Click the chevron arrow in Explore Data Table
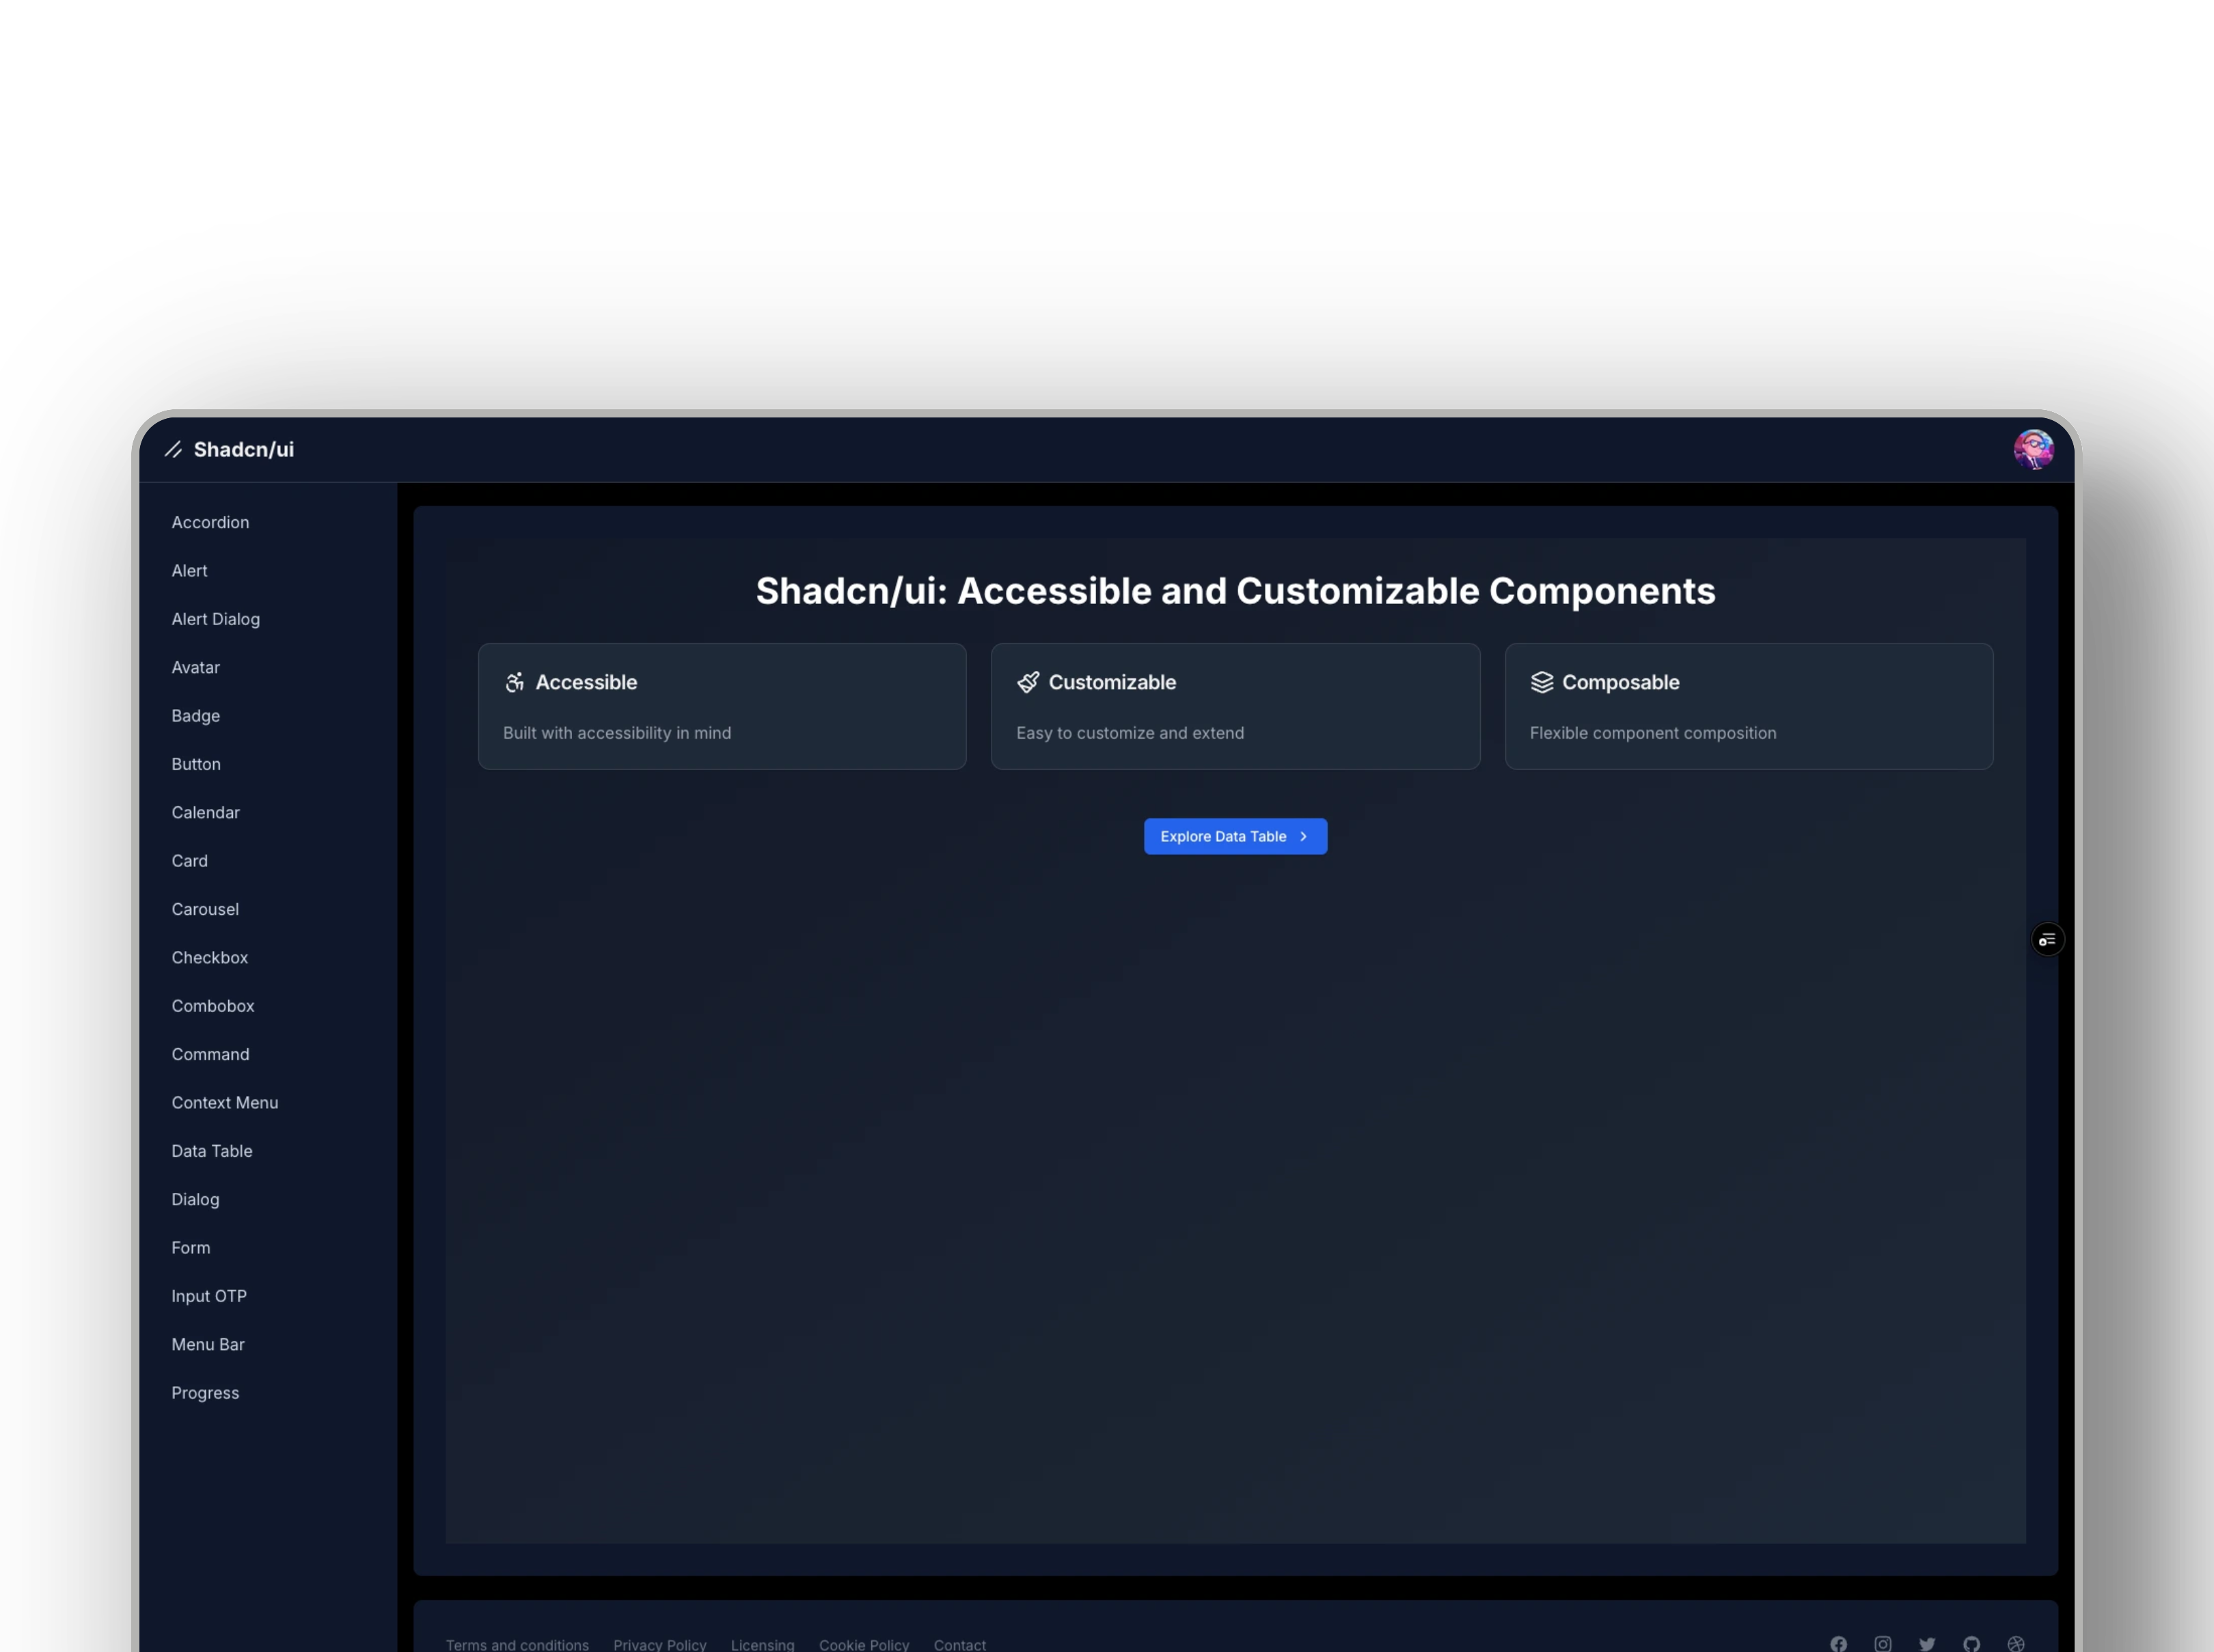This screenshot has width=2214, height=1652. point(1303,837)
